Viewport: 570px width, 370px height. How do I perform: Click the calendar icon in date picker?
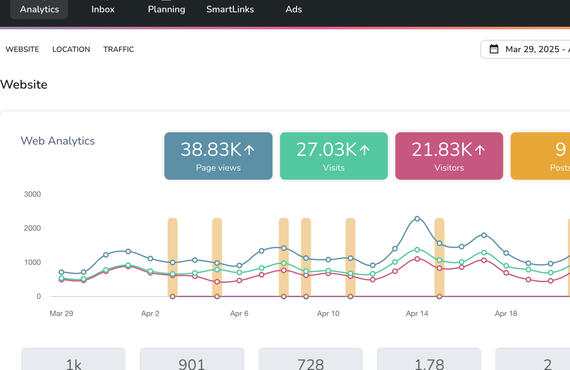pos(494,49)
